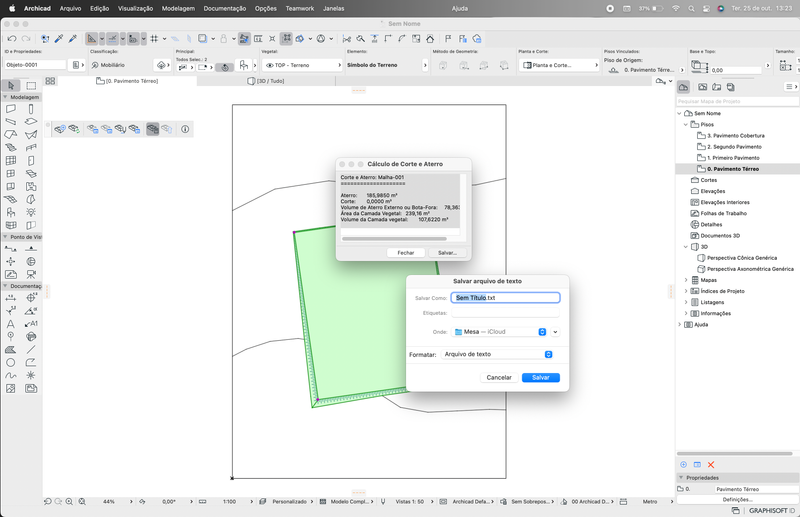Toggle snap guides button in toolbar

112,39
